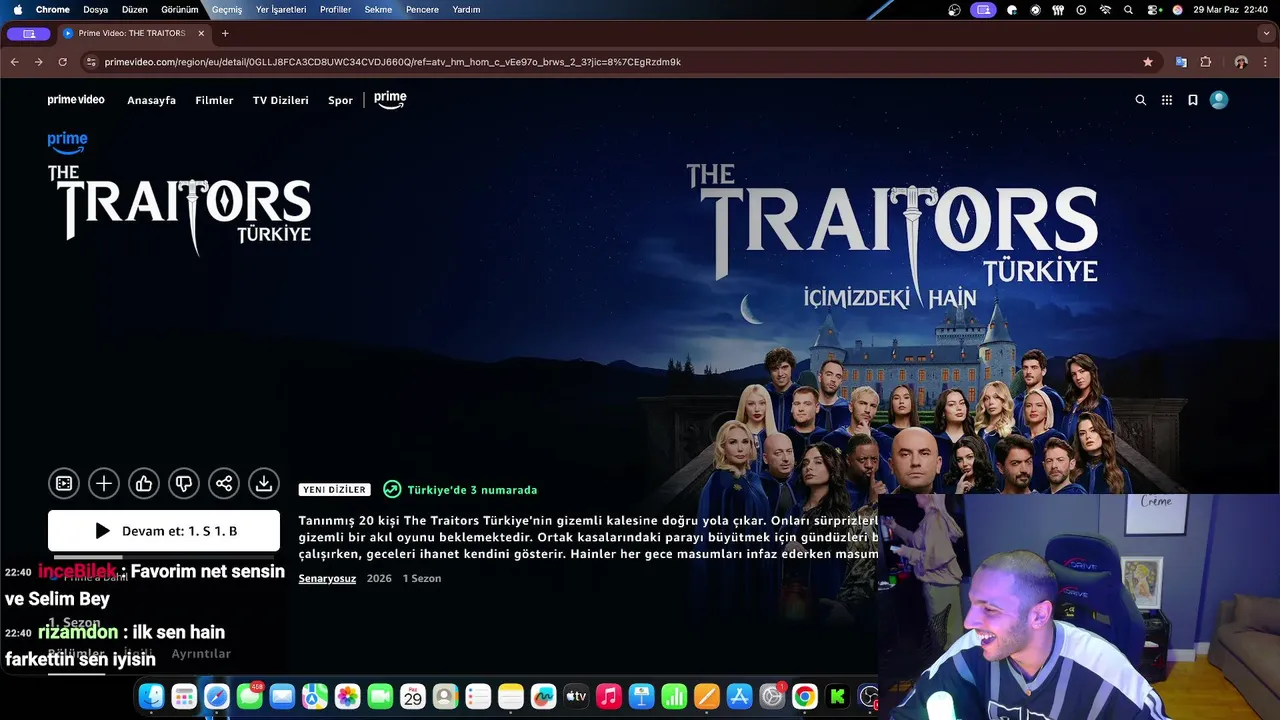Open Photos app from the dock
The width and height of the screenshot is (1280, 720).
pyautogui.click(x=348, y=696)
